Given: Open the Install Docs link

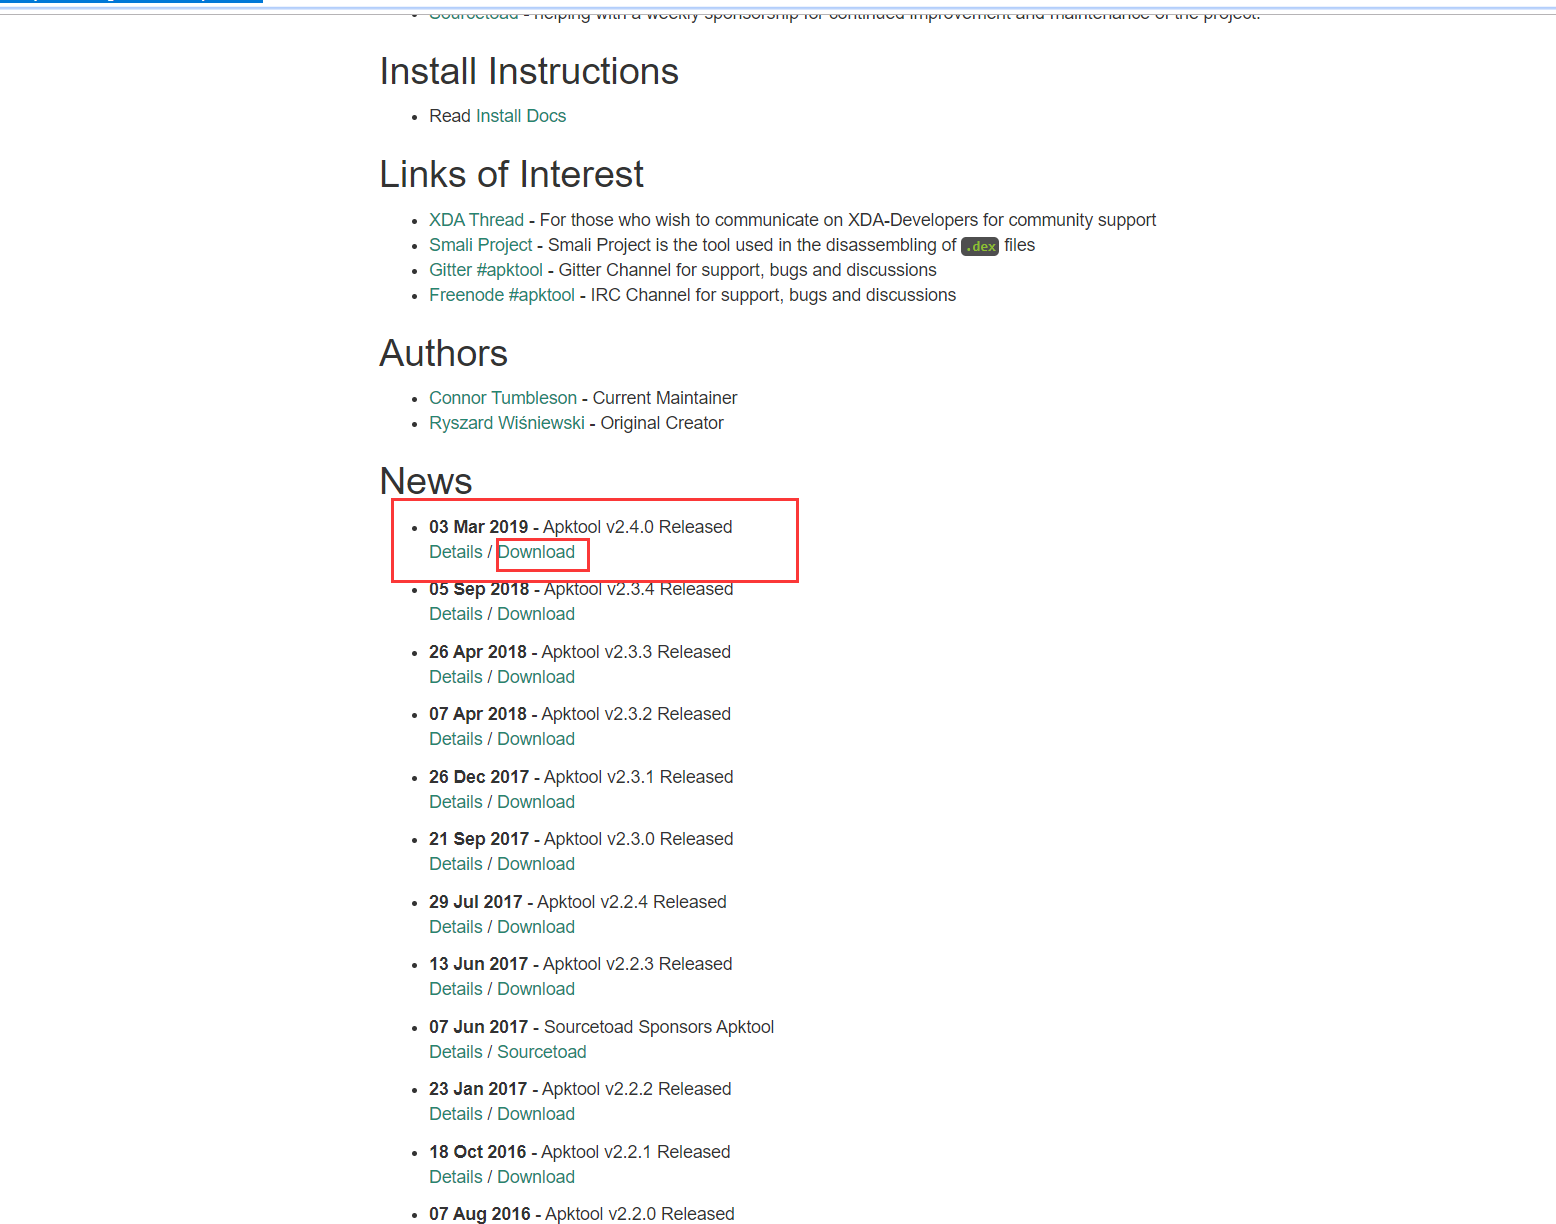Looking at the screenshot, I should [x=521, y=116].
